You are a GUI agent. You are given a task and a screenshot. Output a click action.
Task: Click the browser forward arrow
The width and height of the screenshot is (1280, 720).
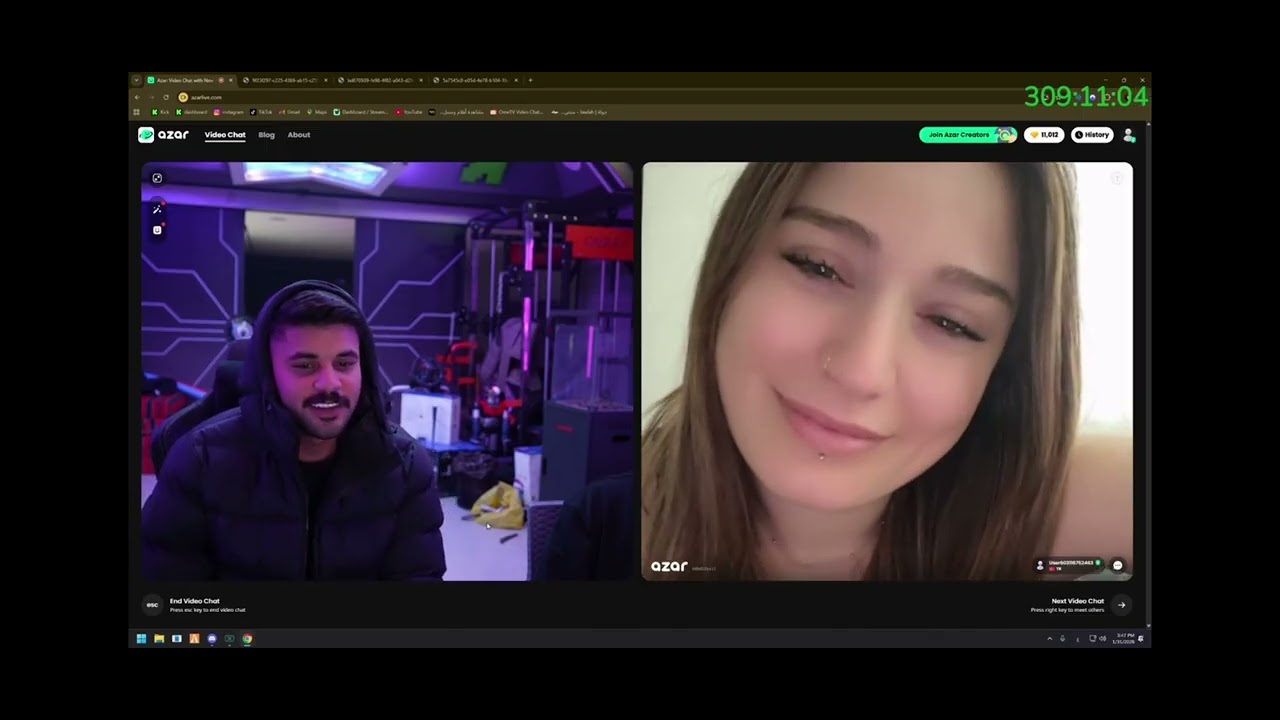[x=151, y=97]
